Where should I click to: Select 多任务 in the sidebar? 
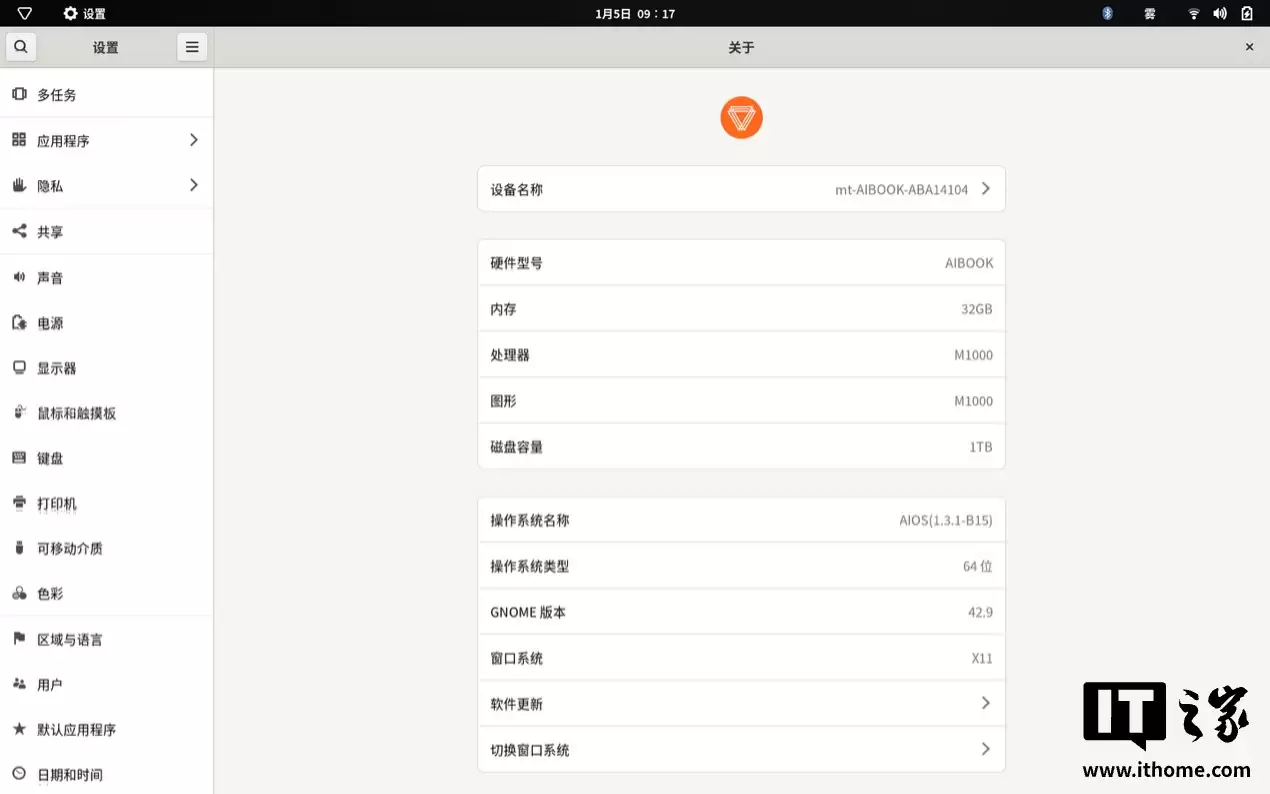[57, 95]
